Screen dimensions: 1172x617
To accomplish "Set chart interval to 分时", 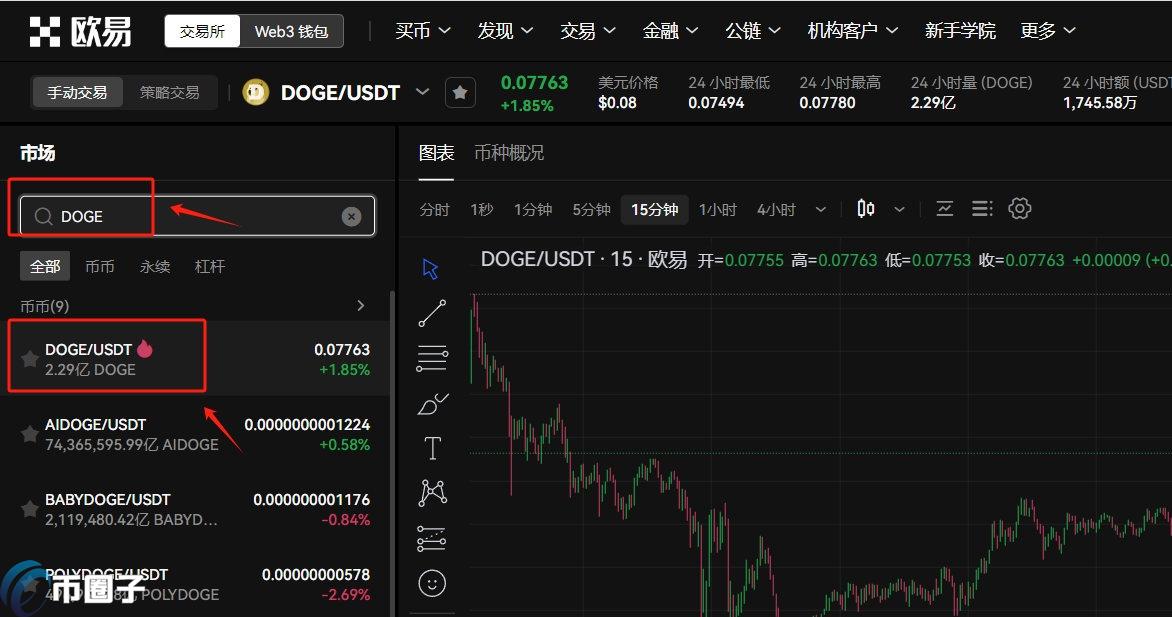I will point(434,209).
